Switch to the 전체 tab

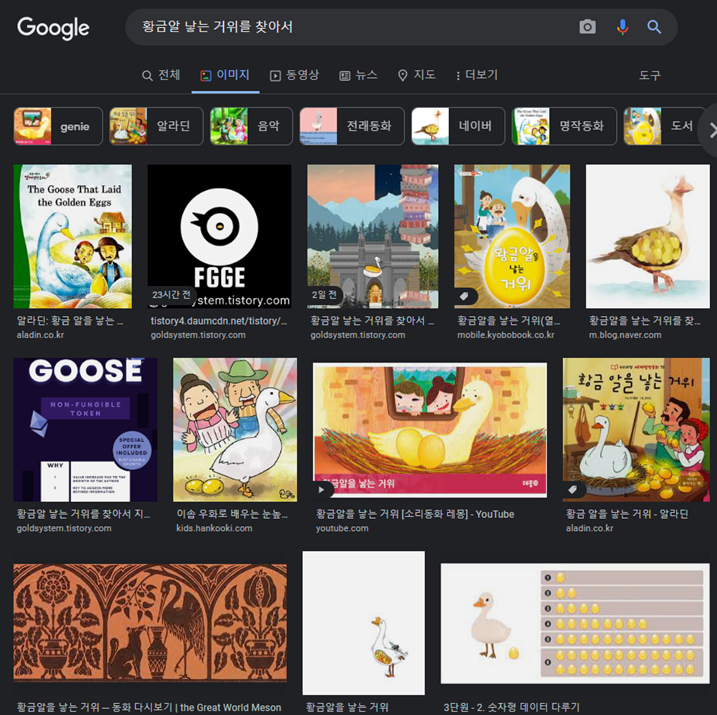(161, 75)
